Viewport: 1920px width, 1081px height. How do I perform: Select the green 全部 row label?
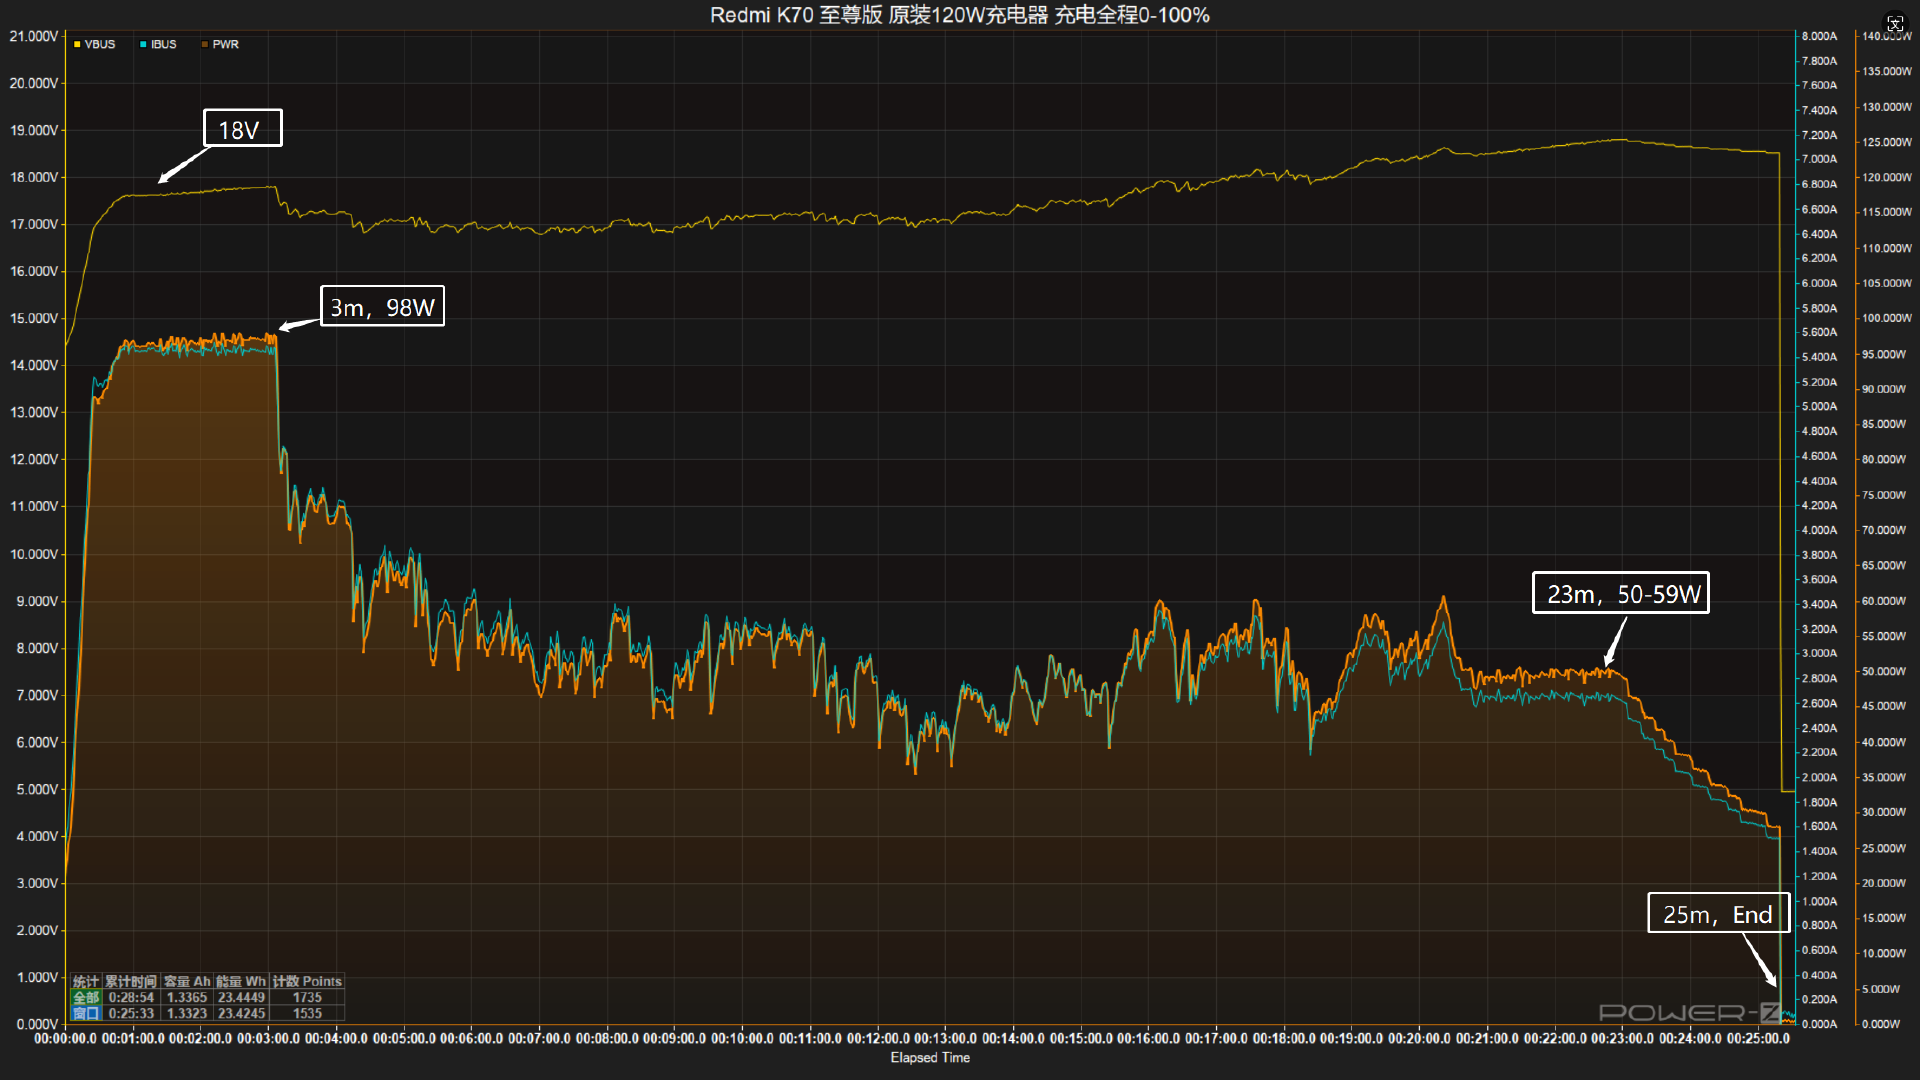(86, 998)
